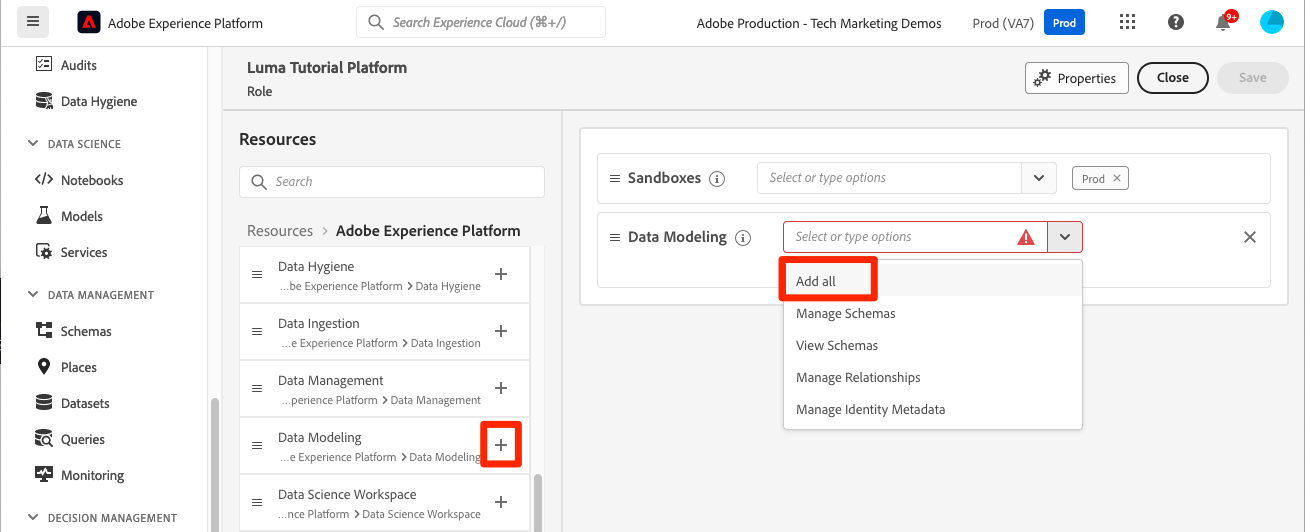Screen dimensions: 1305x532
Task: Open the help question mark icon
Action: [x=1176, y=23]
